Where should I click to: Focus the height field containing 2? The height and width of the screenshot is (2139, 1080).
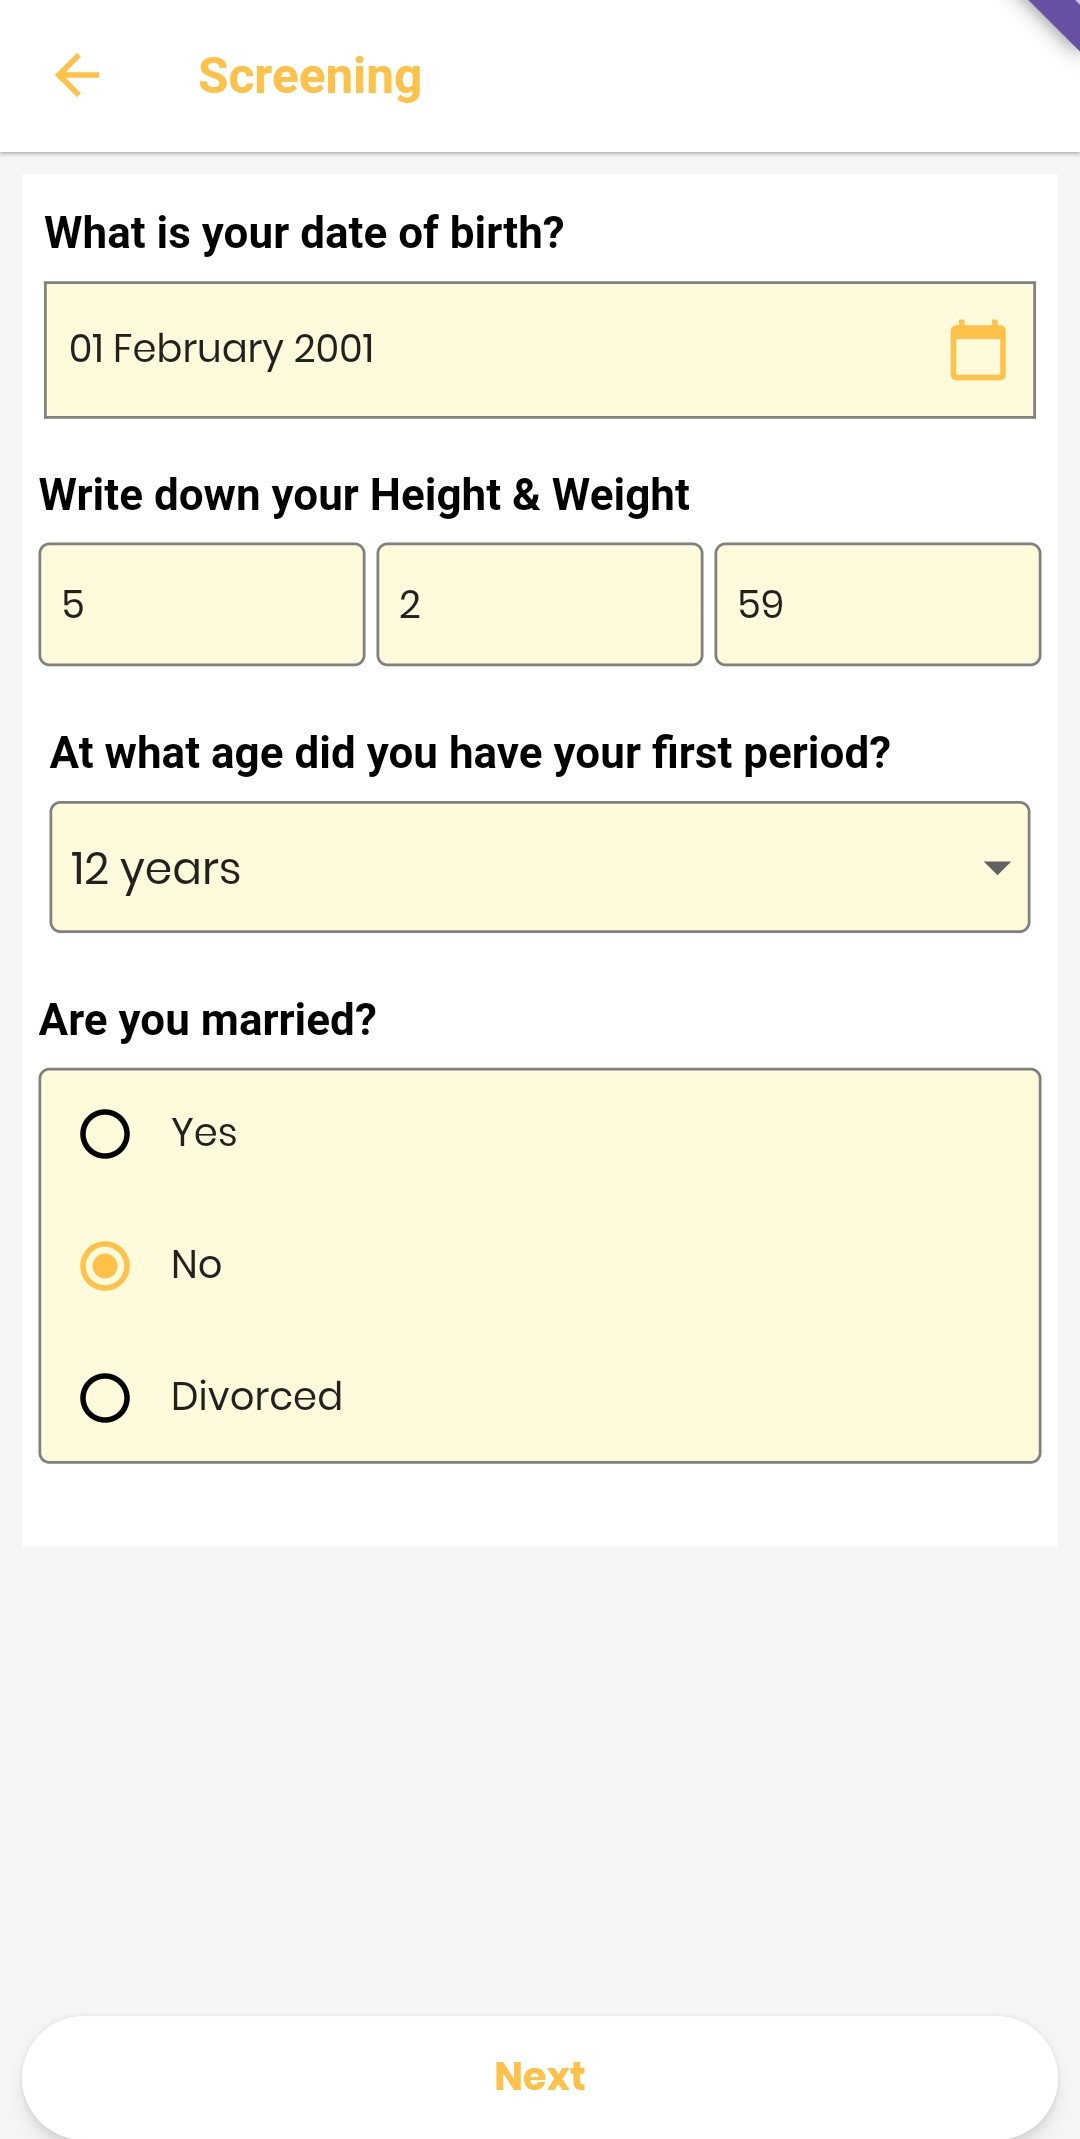point(540,605)
